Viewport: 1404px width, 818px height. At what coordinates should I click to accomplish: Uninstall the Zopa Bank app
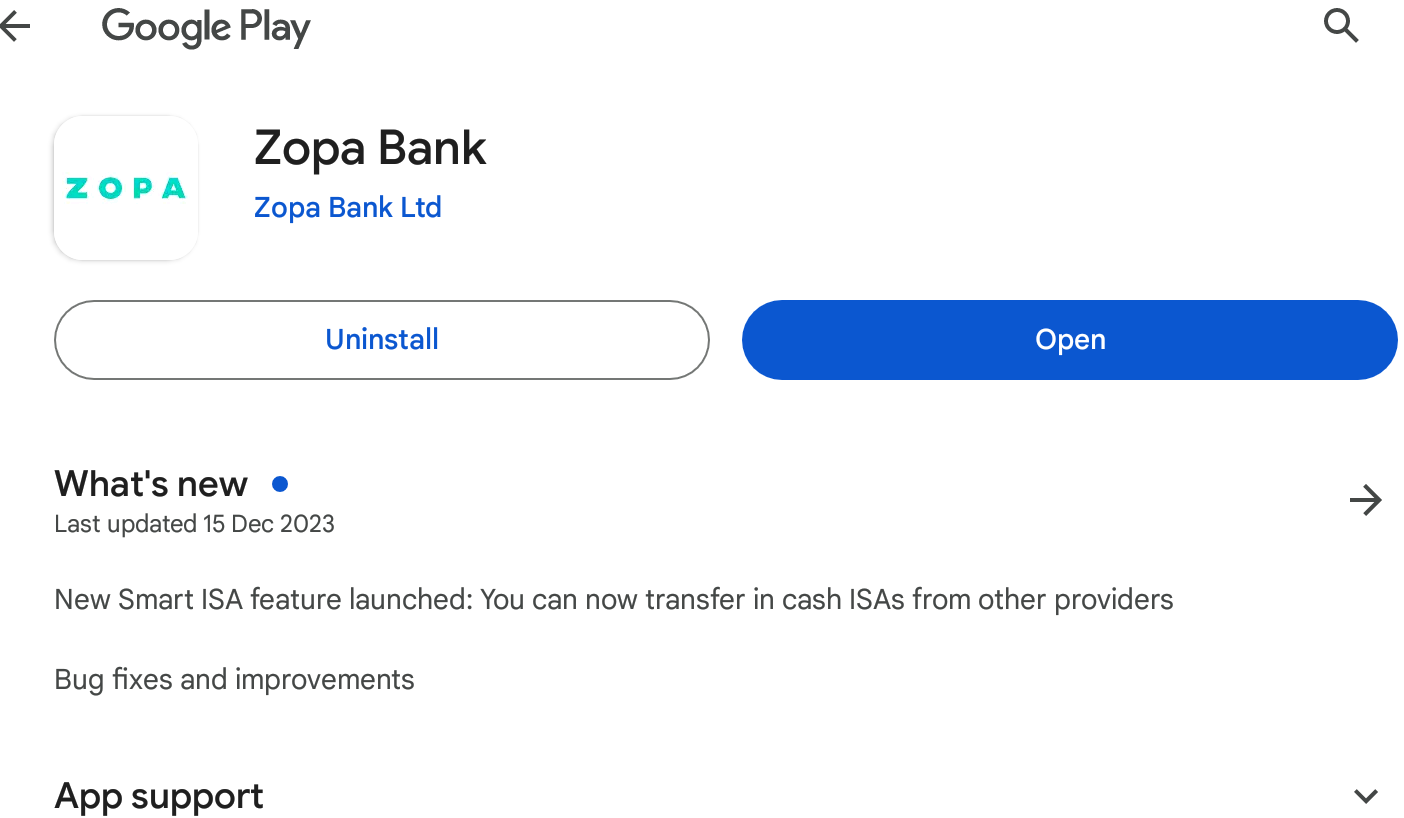382,340
